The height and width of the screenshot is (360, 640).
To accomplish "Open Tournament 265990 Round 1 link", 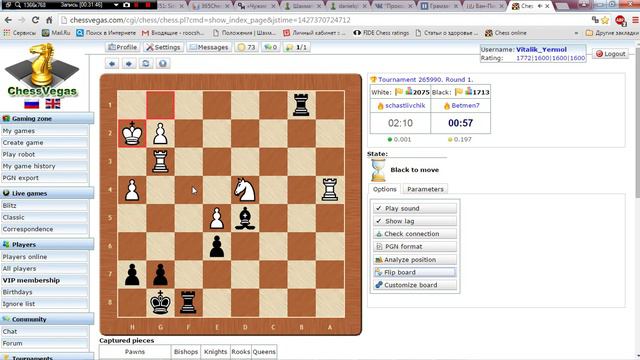I will tap(425, 80).
